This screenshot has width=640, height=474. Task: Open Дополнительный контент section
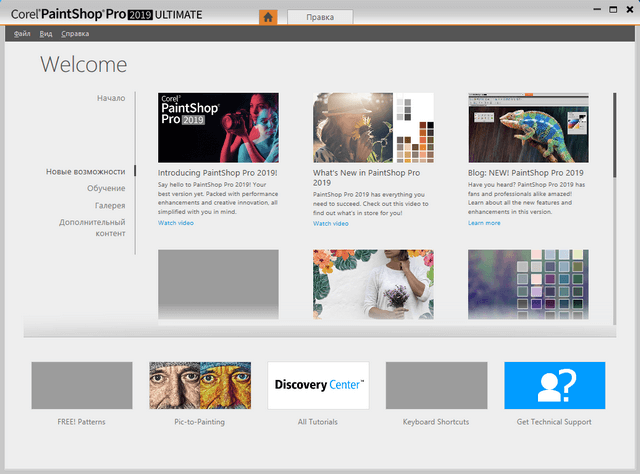click(x=92, y=227)
